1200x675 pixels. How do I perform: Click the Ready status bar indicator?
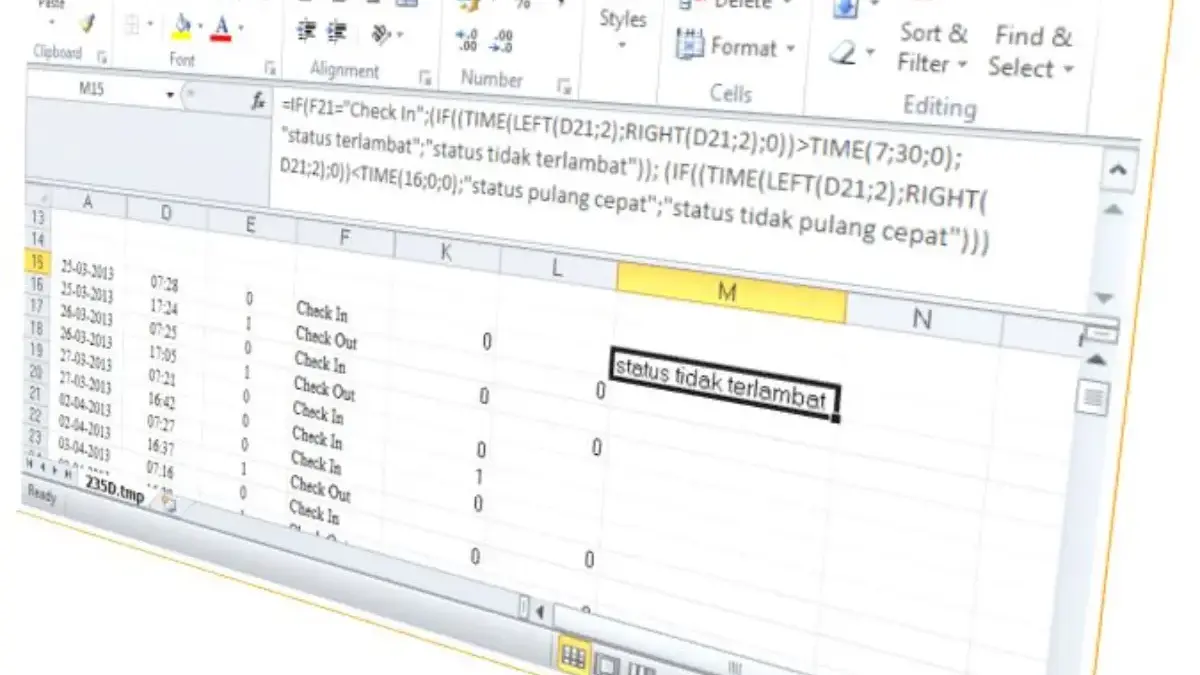[x=40, y=494]
